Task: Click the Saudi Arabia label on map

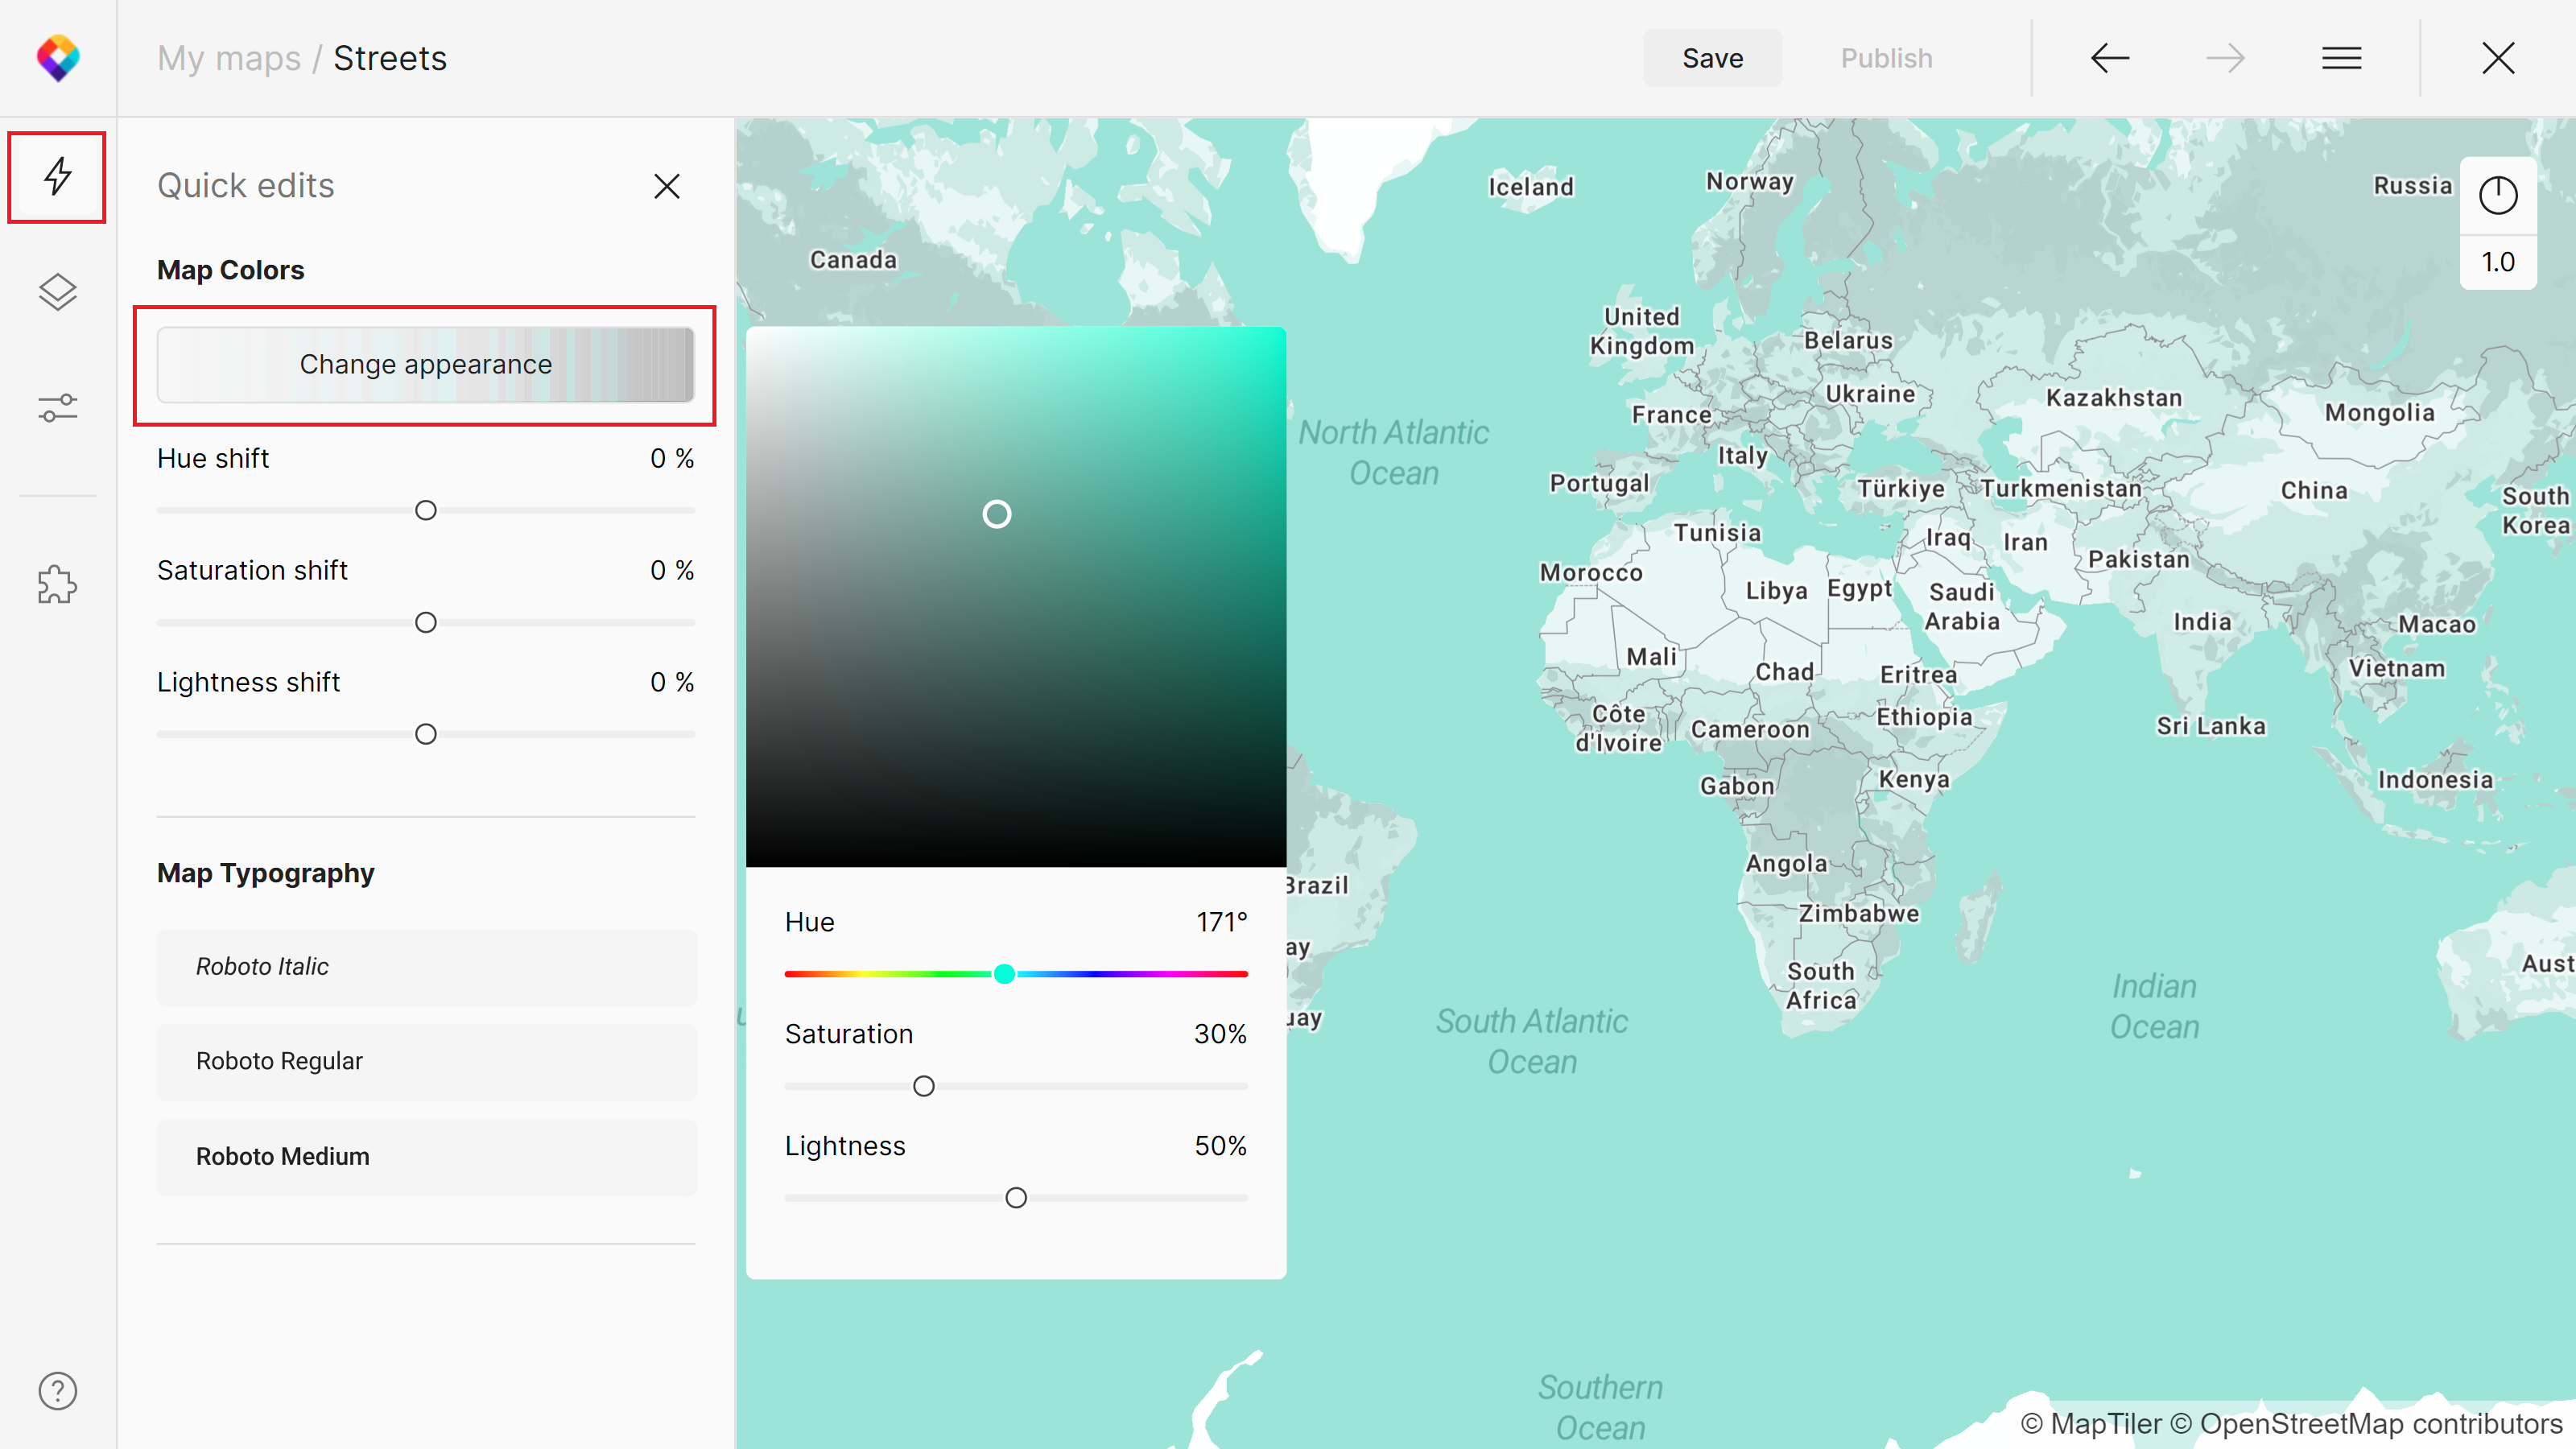Action: click(x=1962, y=607)
